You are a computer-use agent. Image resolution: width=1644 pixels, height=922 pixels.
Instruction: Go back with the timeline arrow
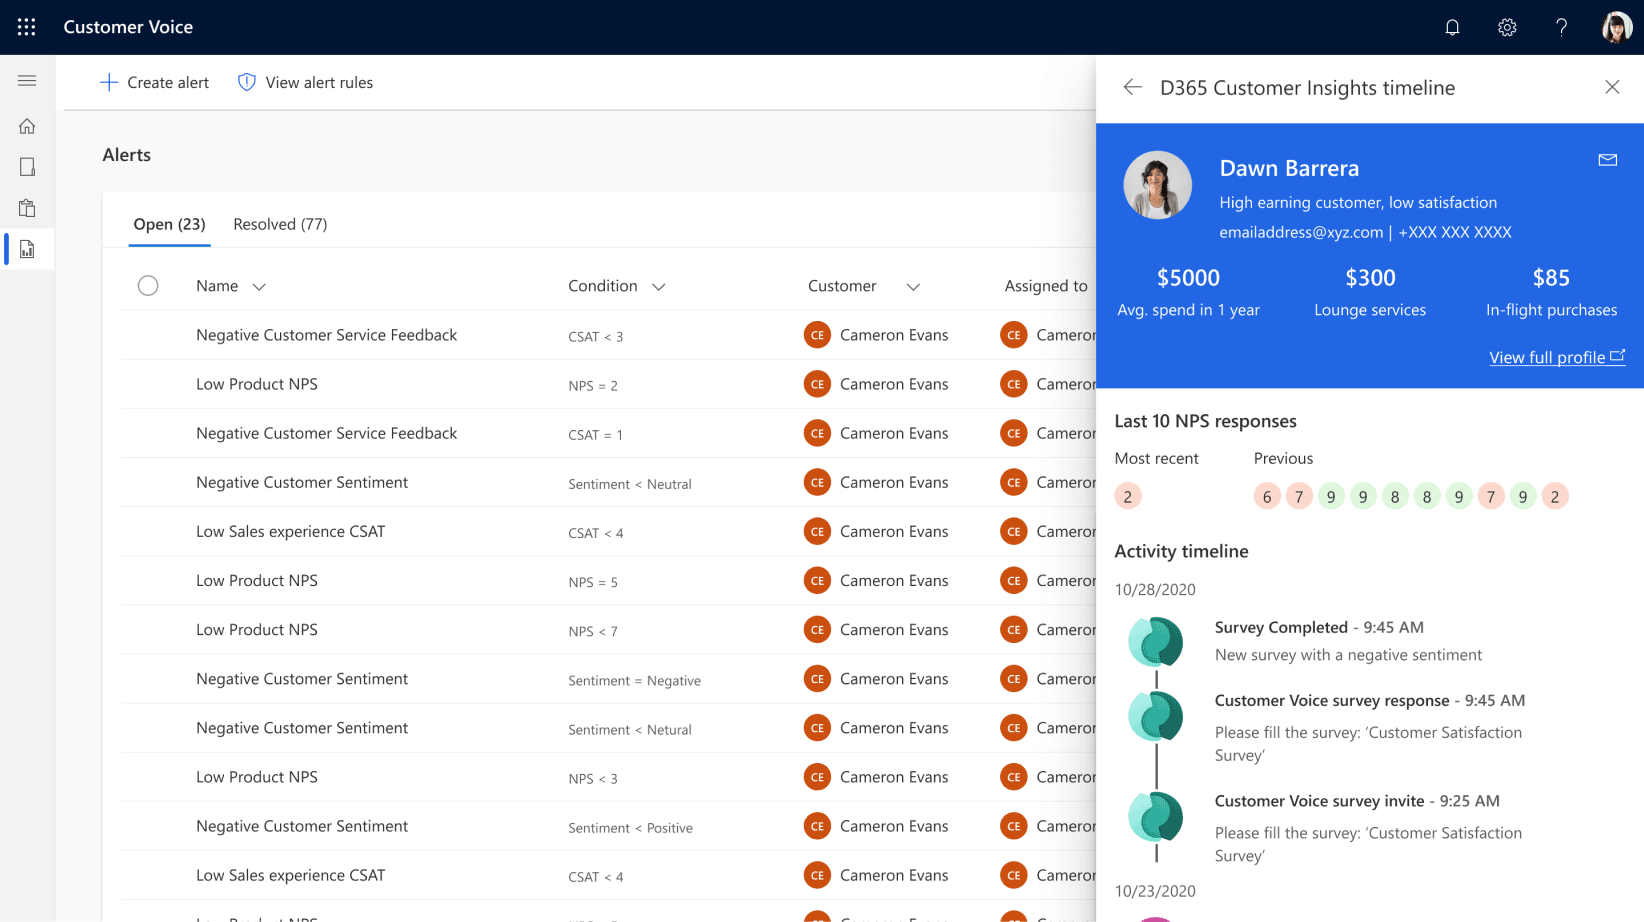point(1132,87)
